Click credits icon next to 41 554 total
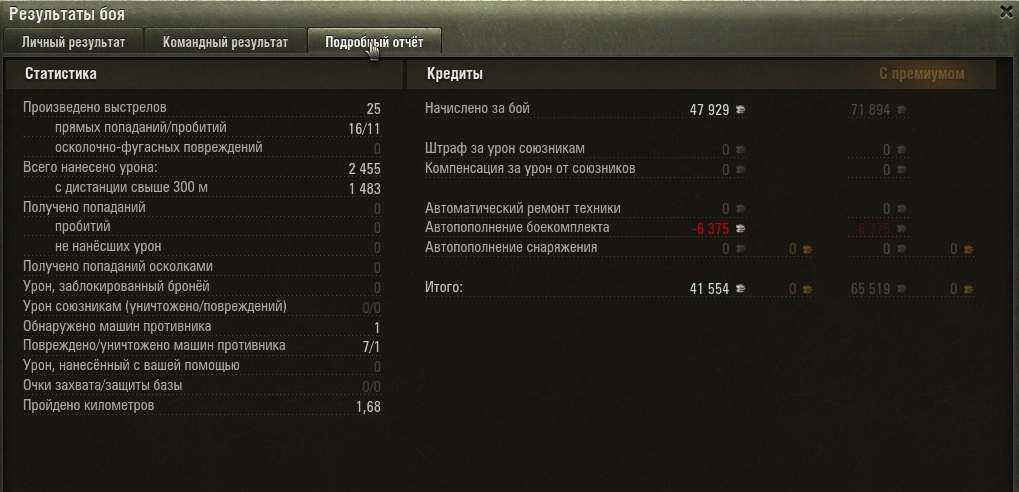This screenshot has height=492, width=1019. [x=740, y=289]
